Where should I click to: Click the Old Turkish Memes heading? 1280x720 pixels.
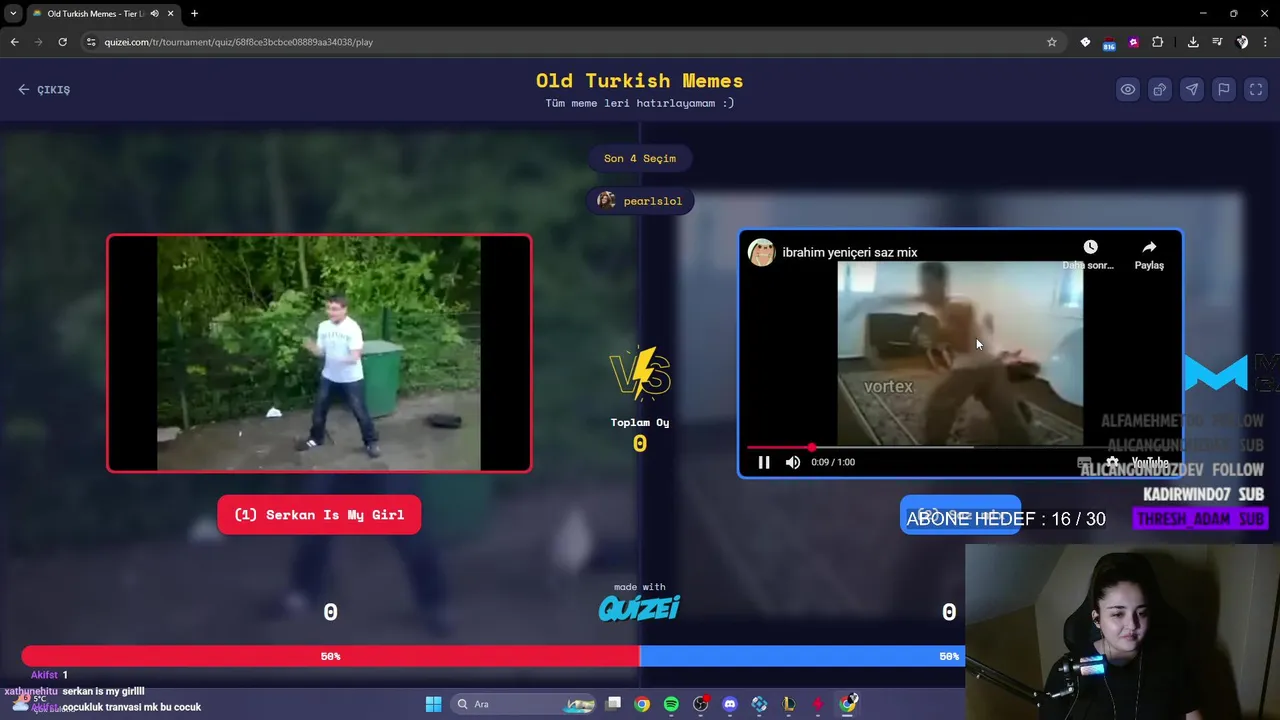[x=640, y=81]
